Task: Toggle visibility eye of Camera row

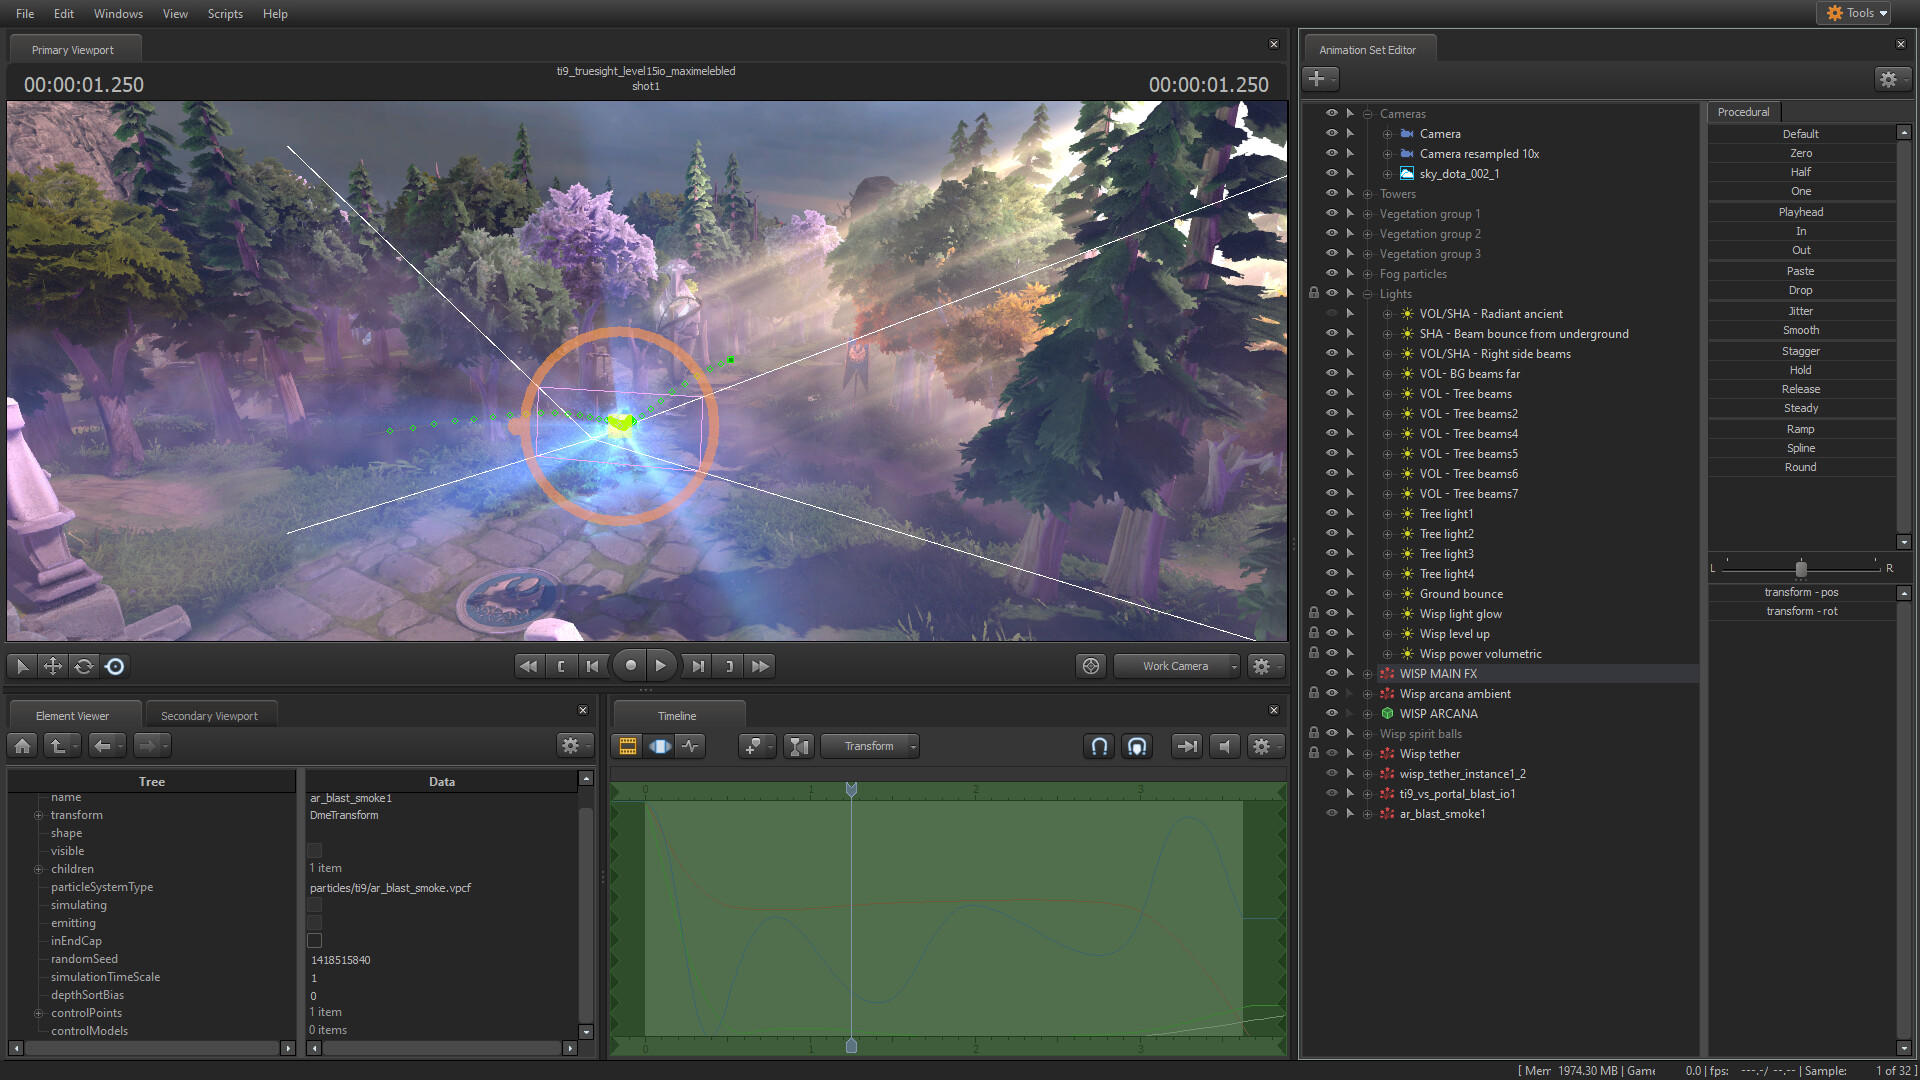Action: (1331, 133)
